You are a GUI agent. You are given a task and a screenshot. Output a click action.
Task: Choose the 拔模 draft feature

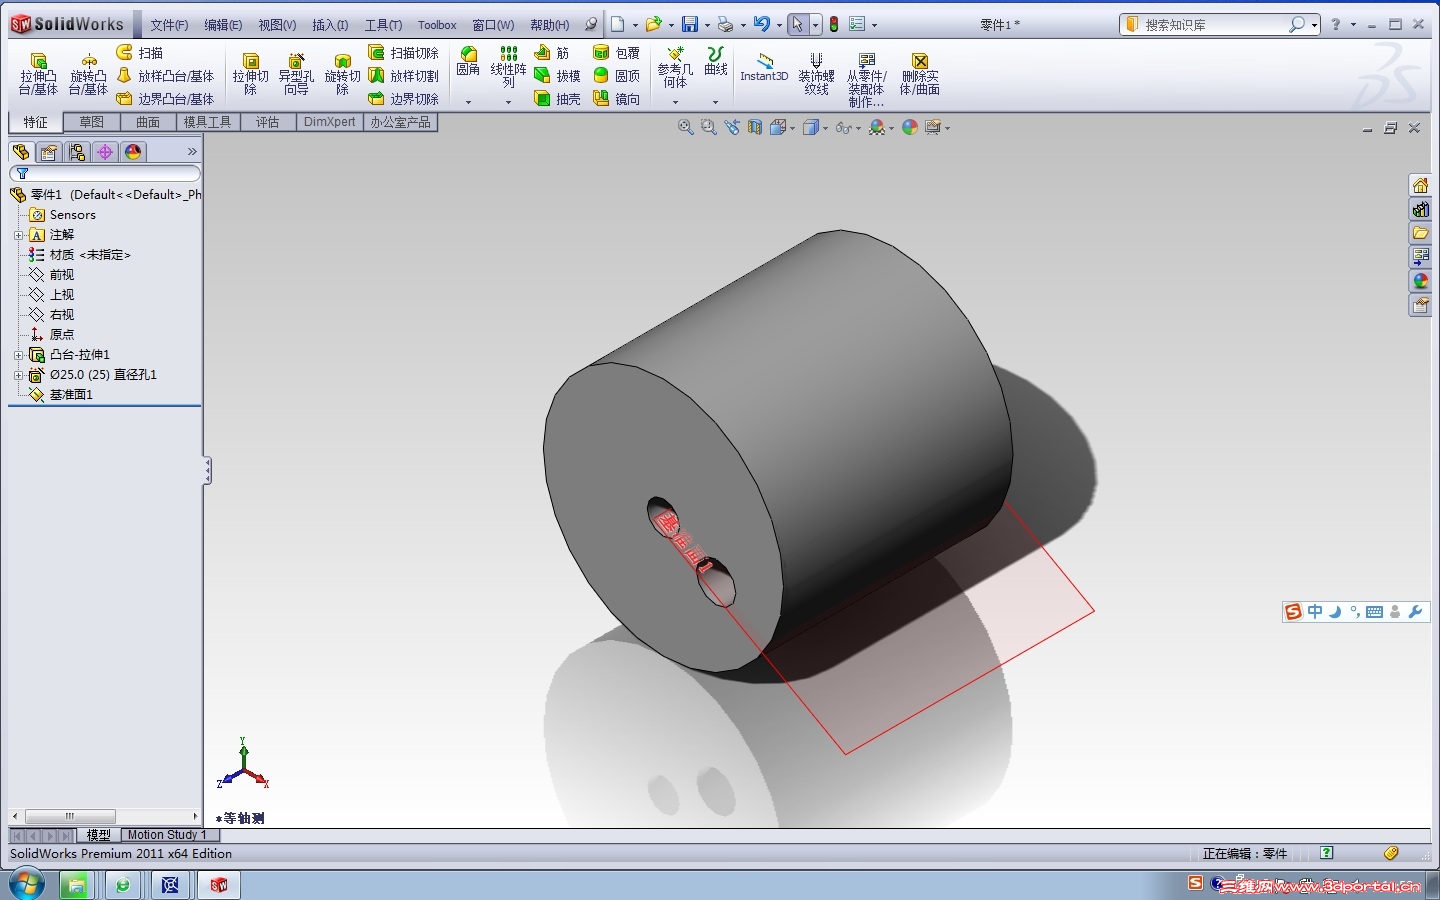click(x=557, y=76)
